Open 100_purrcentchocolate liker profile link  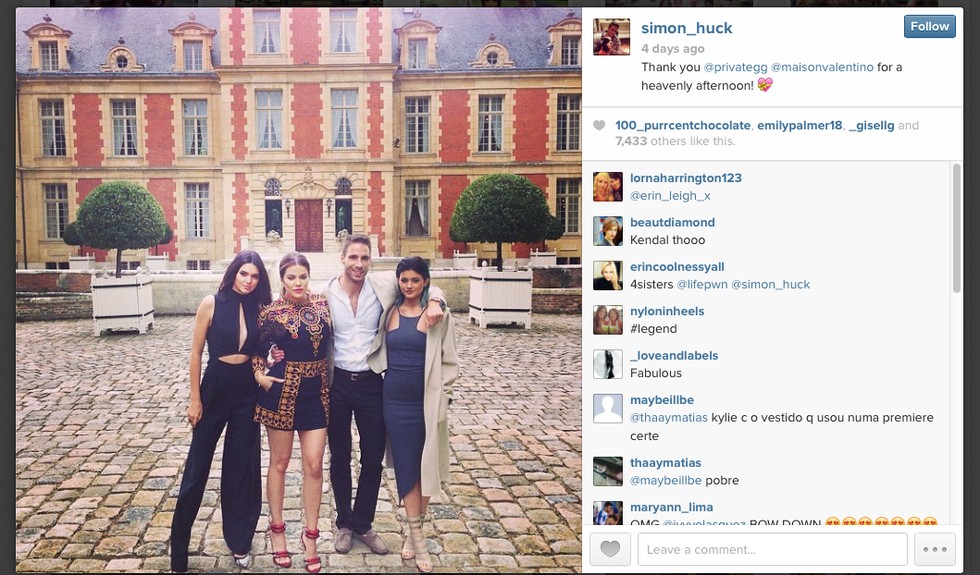tap(682, 125)
